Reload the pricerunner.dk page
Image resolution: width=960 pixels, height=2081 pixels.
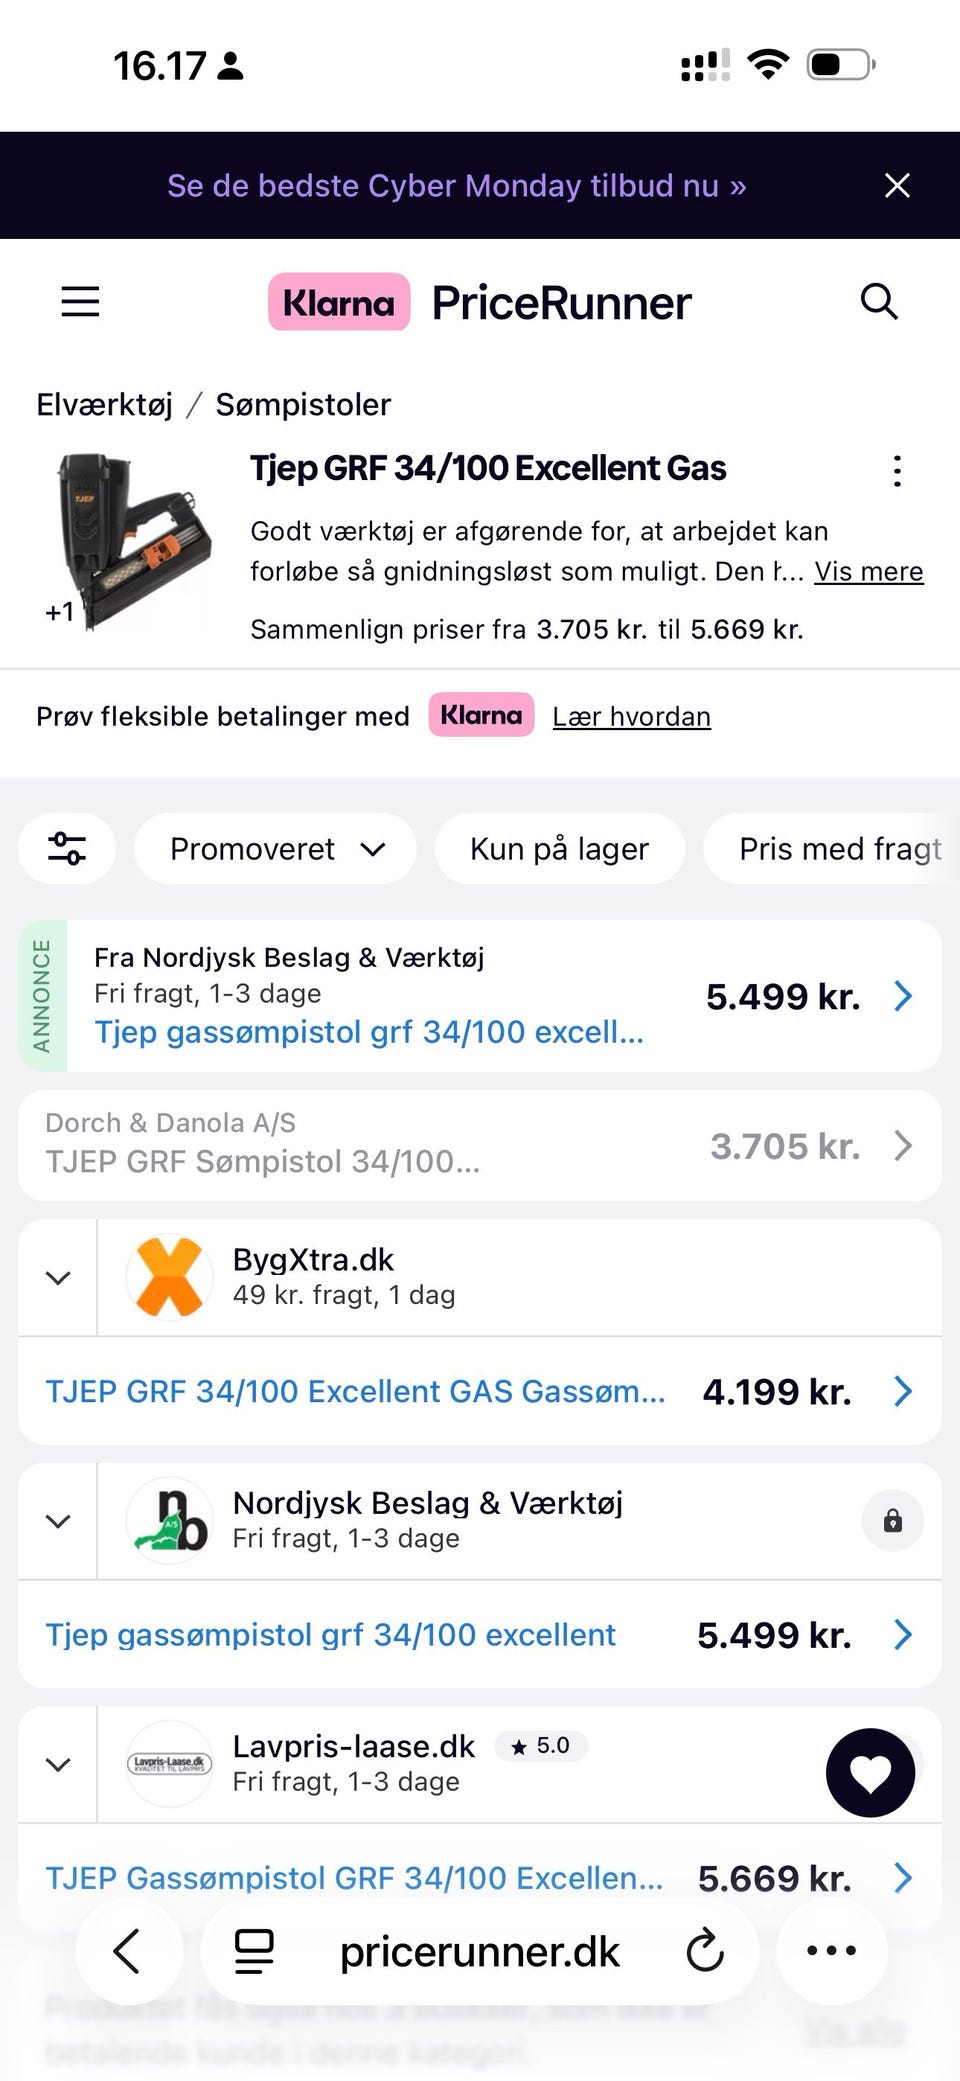tap(705, 1951)
